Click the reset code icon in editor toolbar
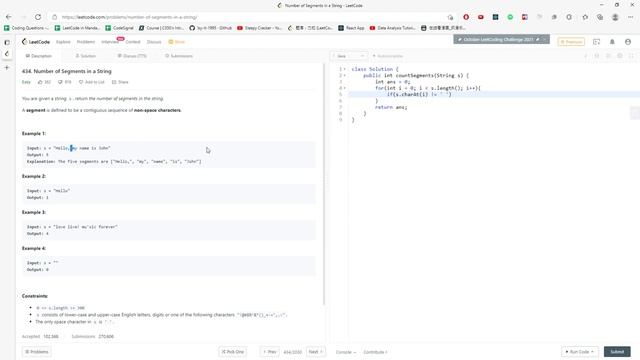The image size is (640, 360). click(x=608, y=56)
